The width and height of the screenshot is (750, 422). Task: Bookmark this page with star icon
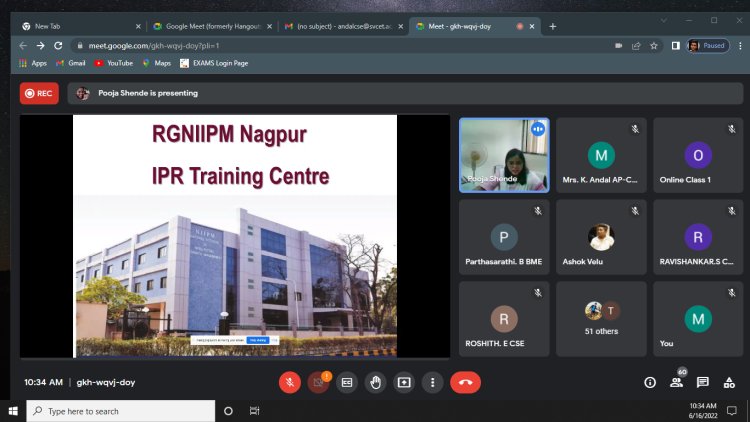[x=654, y=46]
